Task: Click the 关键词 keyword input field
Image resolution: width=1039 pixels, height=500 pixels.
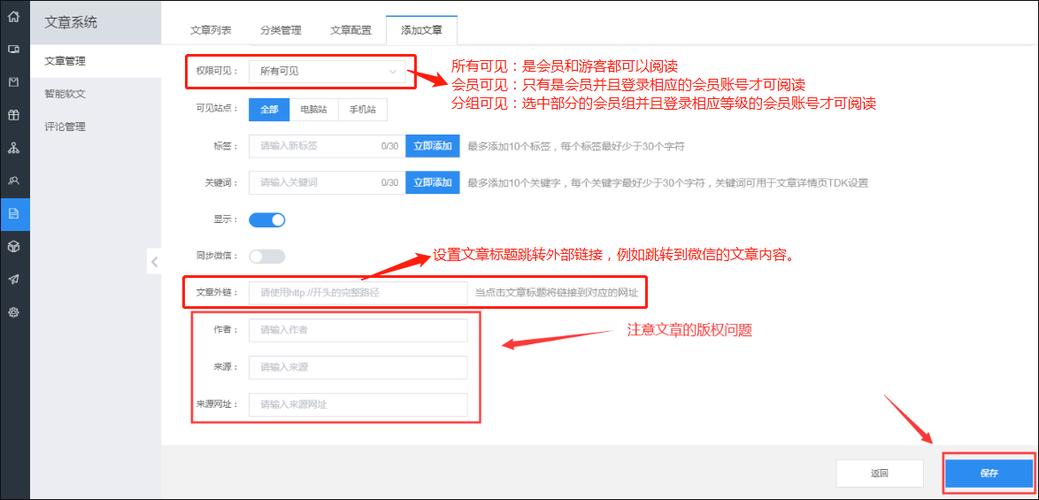Action: point(327,182)
